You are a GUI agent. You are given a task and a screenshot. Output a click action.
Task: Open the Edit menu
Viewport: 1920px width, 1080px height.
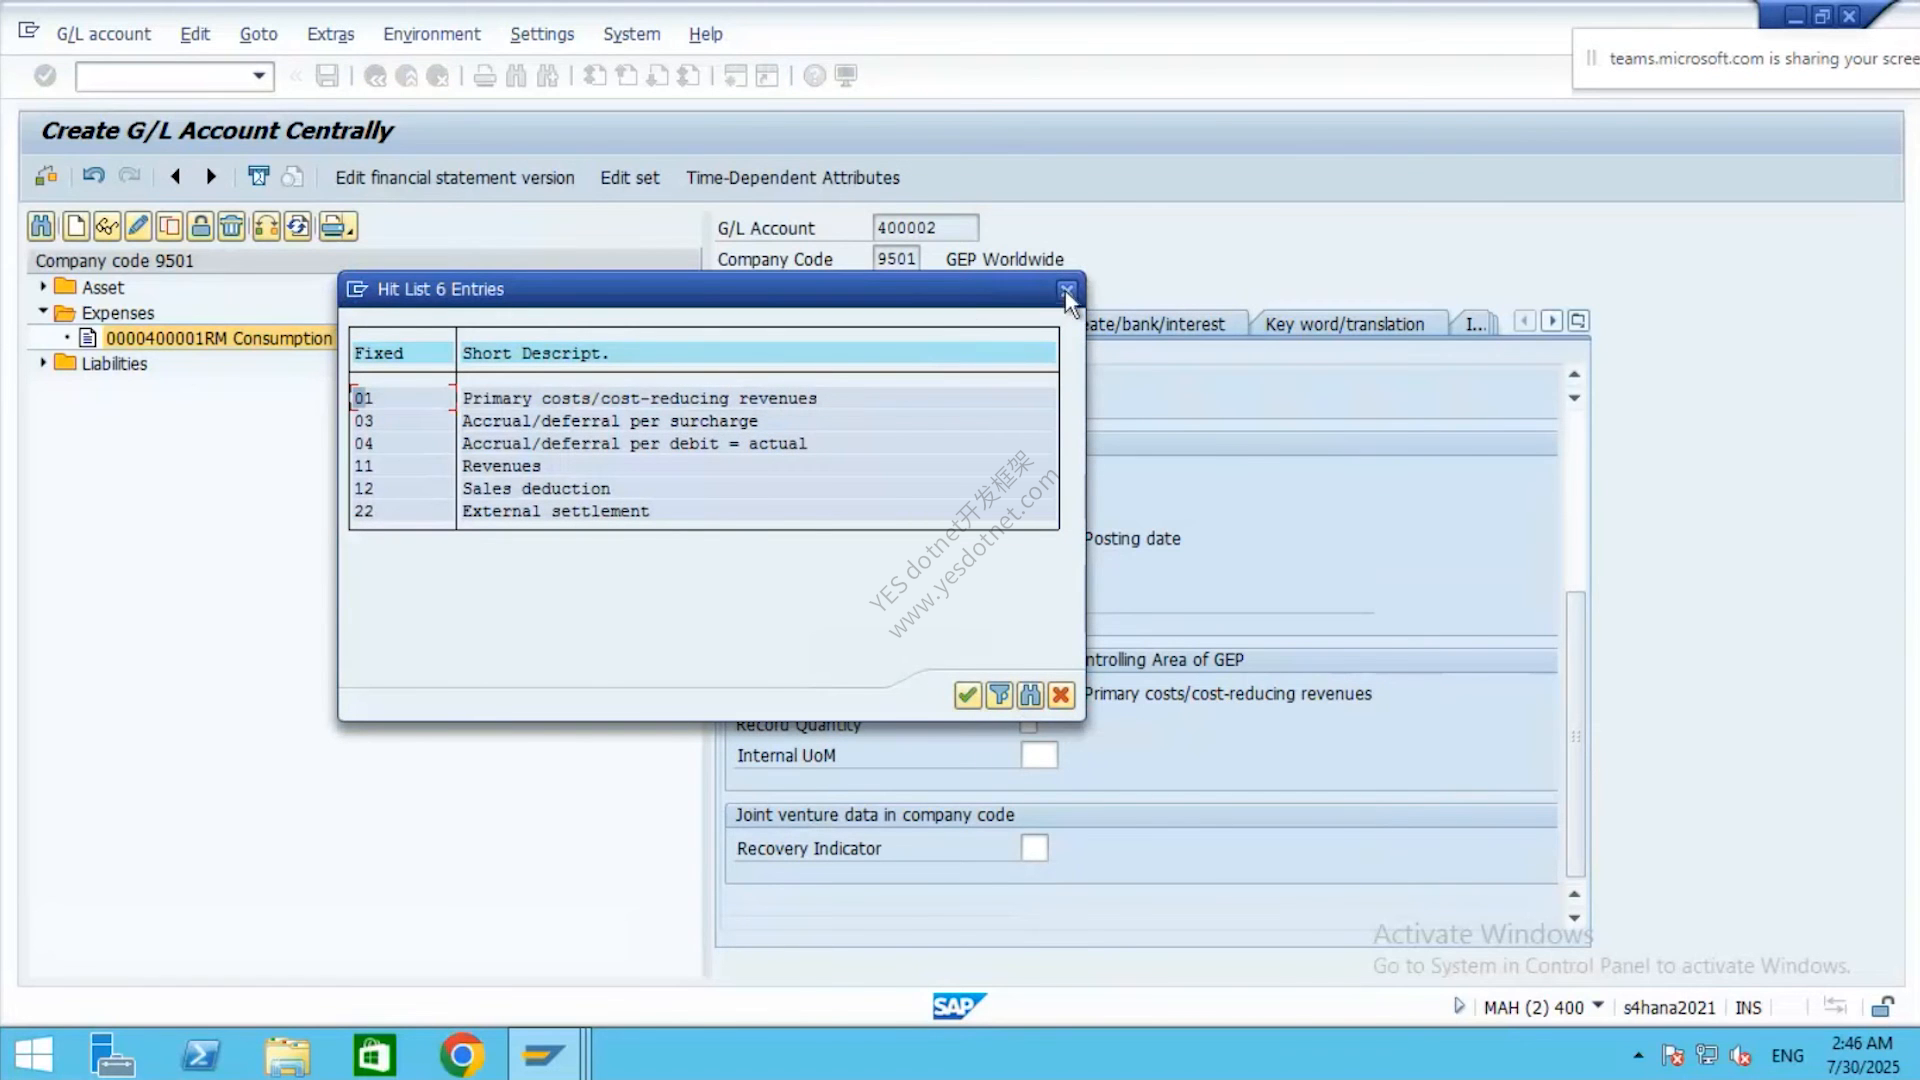[x=195, y=34]
